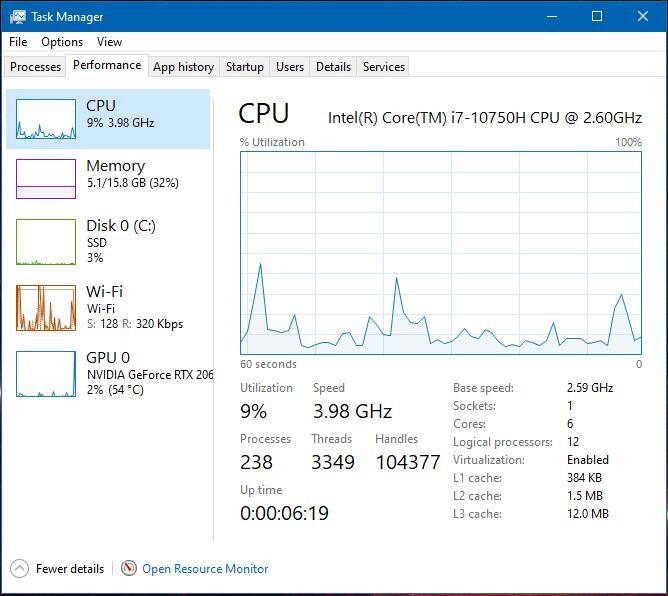668x596 pixels.
Task: Open the Options menu
Action: [62, 42]
